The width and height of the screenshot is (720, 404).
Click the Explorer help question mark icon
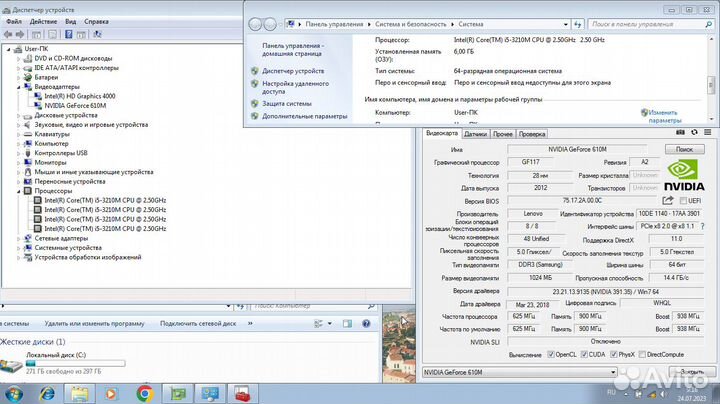tap(366, 324)
